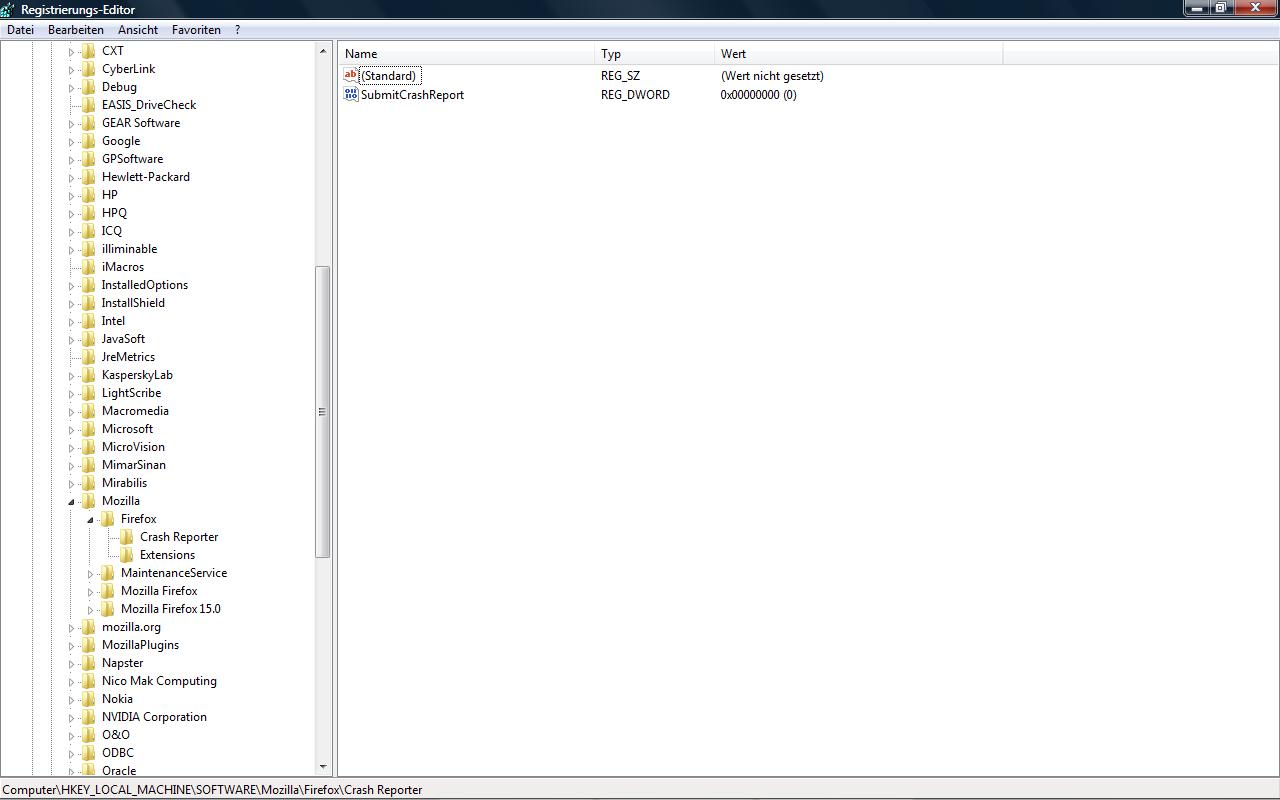Click the KasperskyLab folder icon
Viewport: 1280px width, 800px height.
click(x=89, y=375)
